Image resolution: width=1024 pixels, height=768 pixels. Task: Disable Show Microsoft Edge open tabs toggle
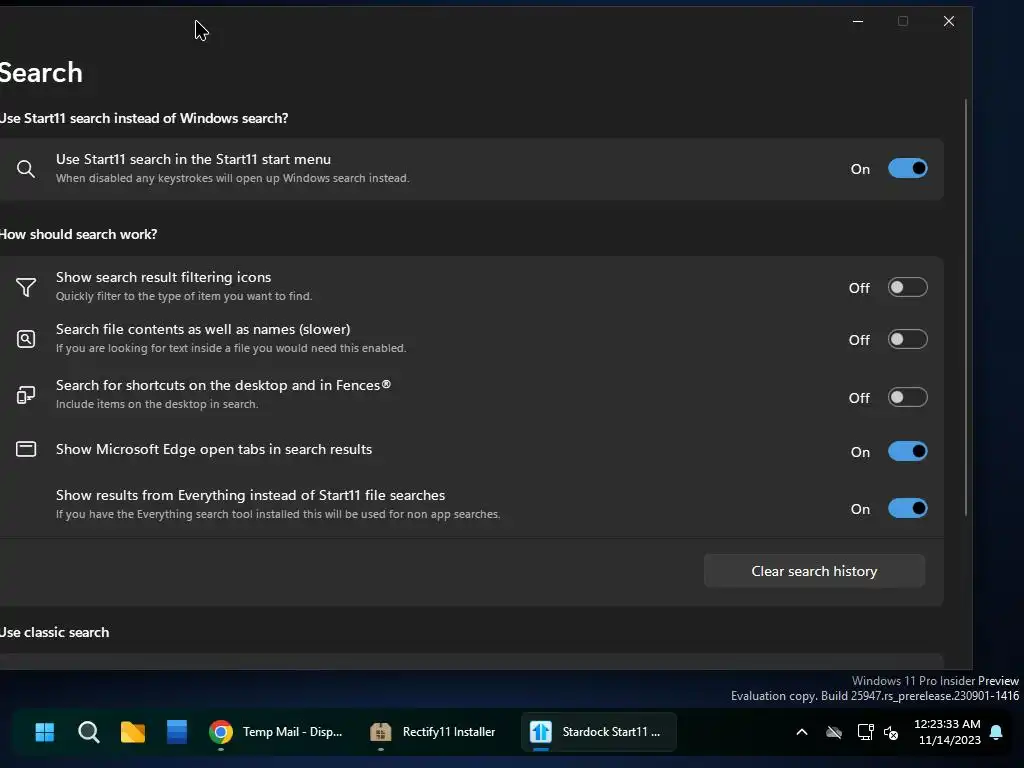[907, 451]
